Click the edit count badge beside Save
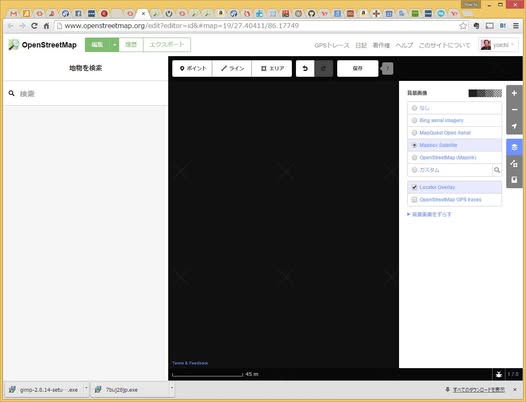Image resolution: width=526 pixels, height=402 pixels. (x=387, y=68)
